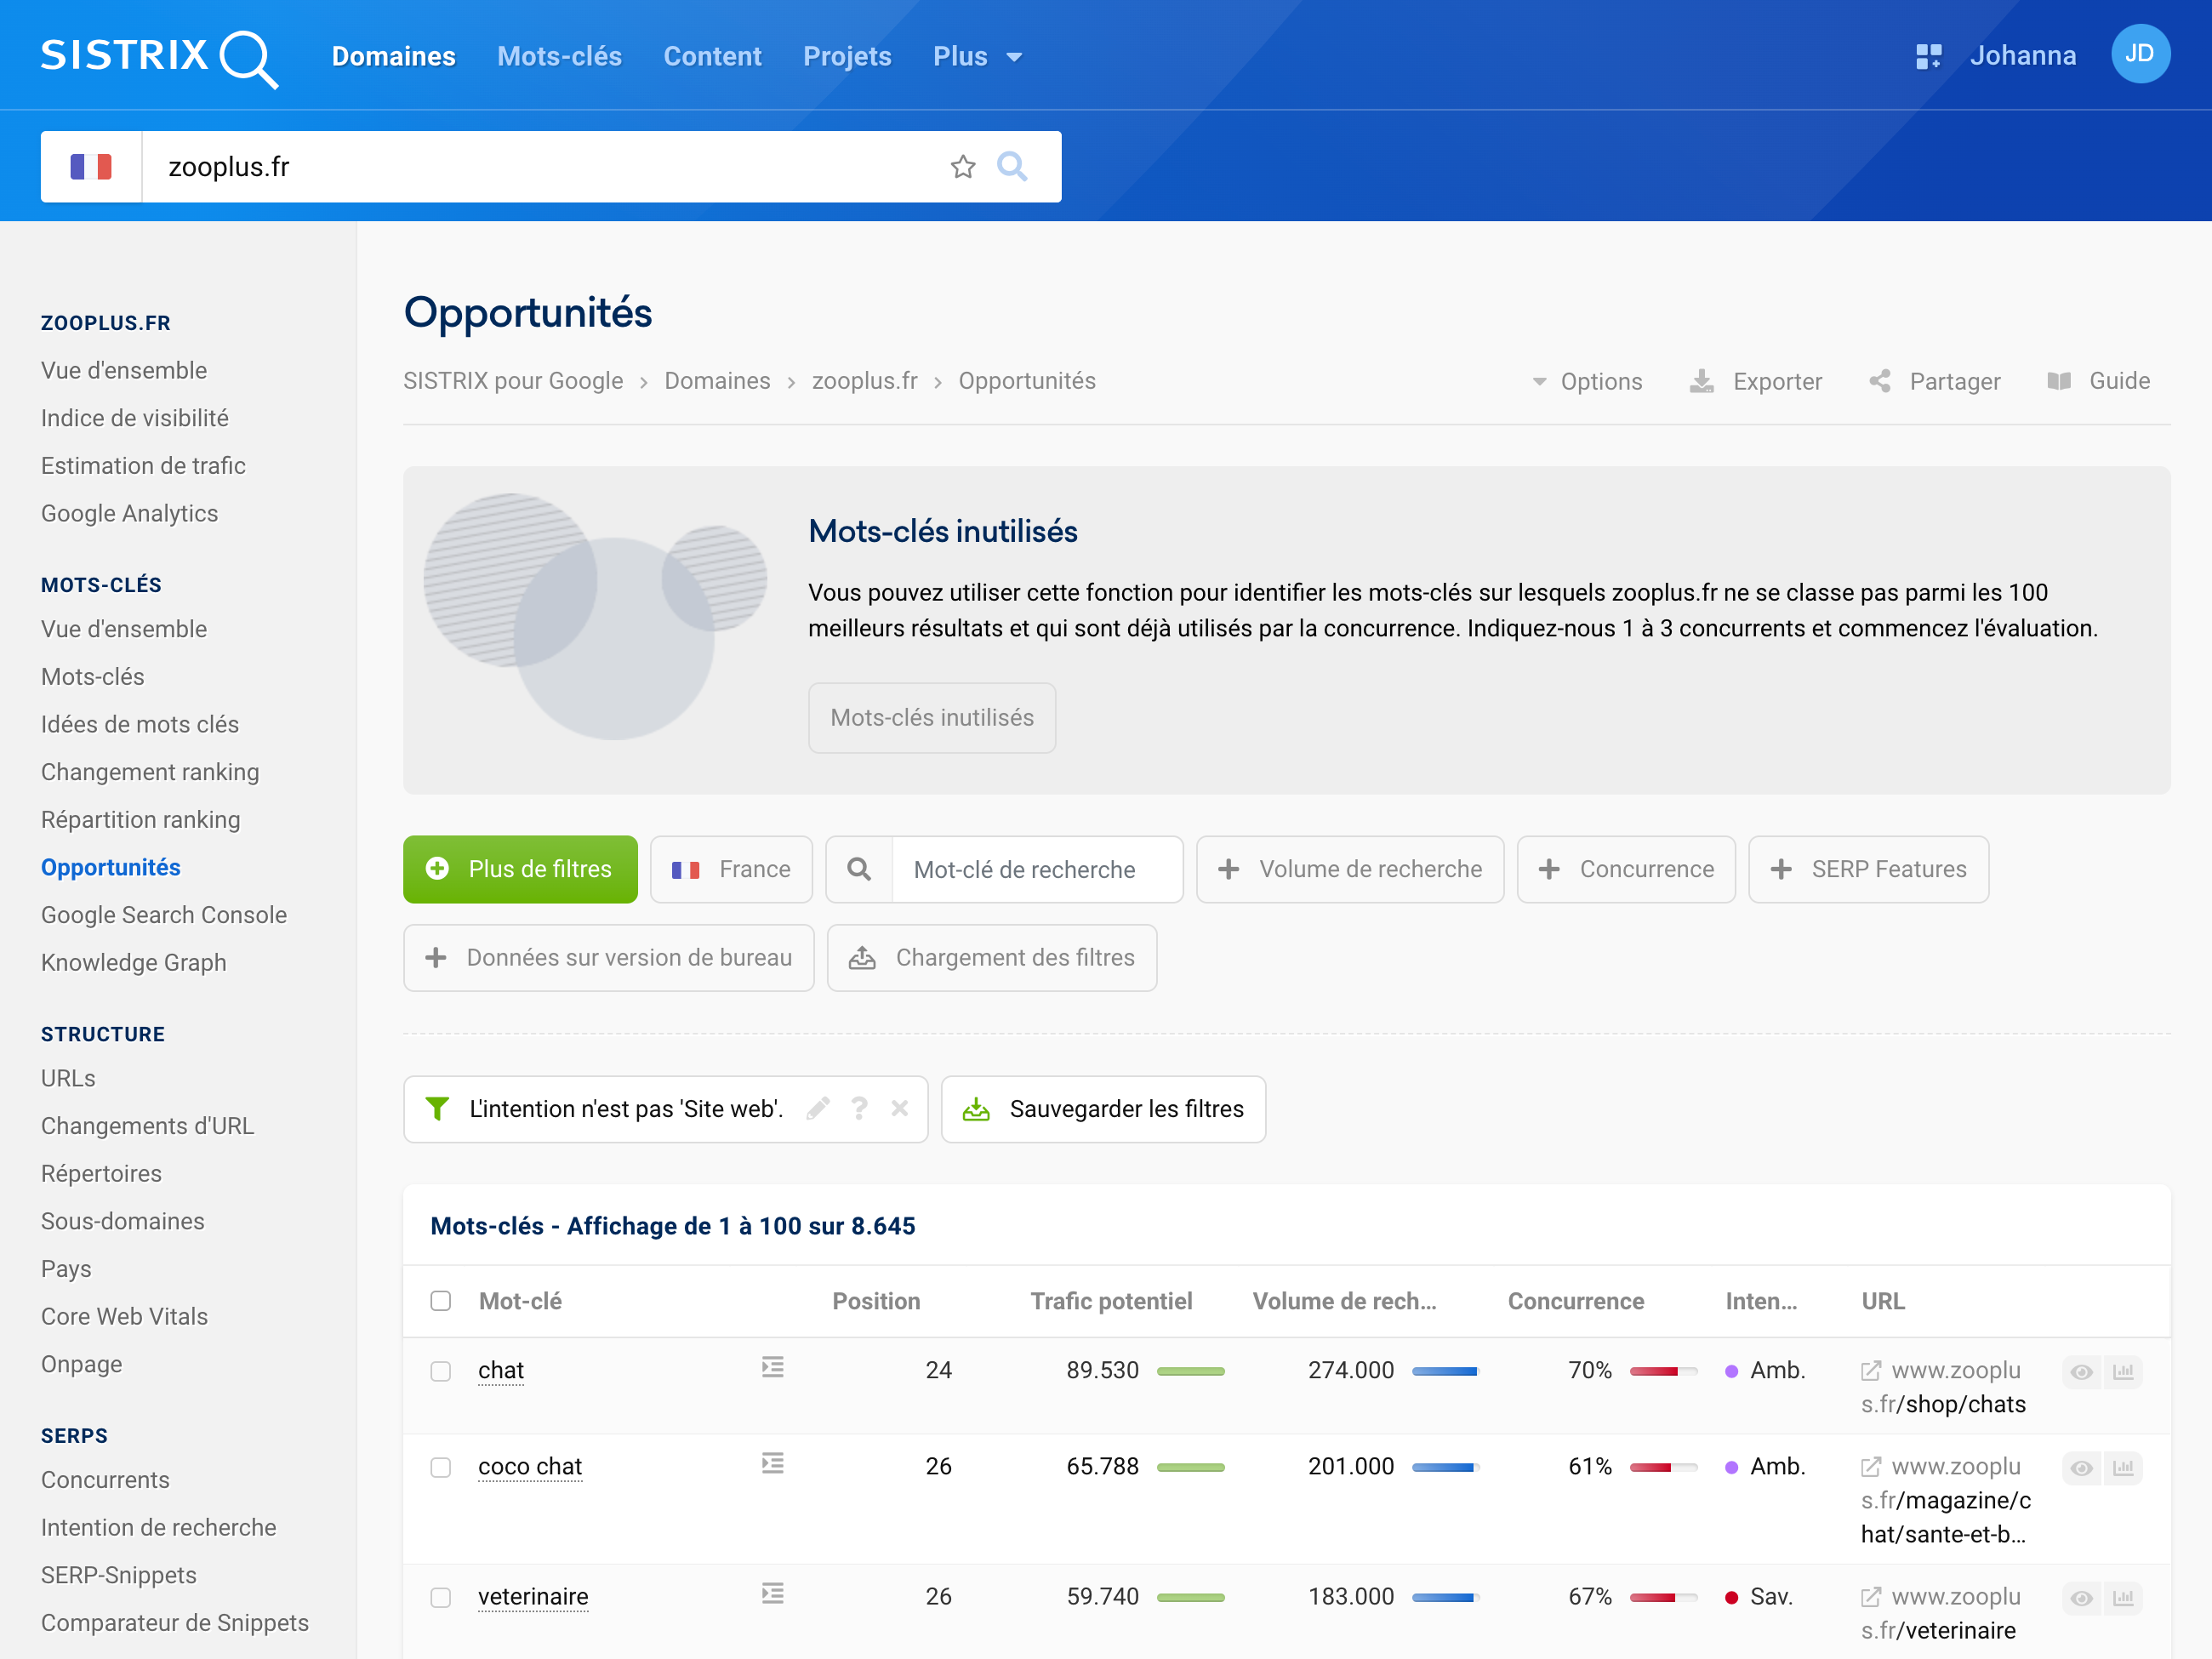Sort by the Trafic potentiel column header
The height and width of the screenshot is (1659, 2212).
[1111, 1301]
